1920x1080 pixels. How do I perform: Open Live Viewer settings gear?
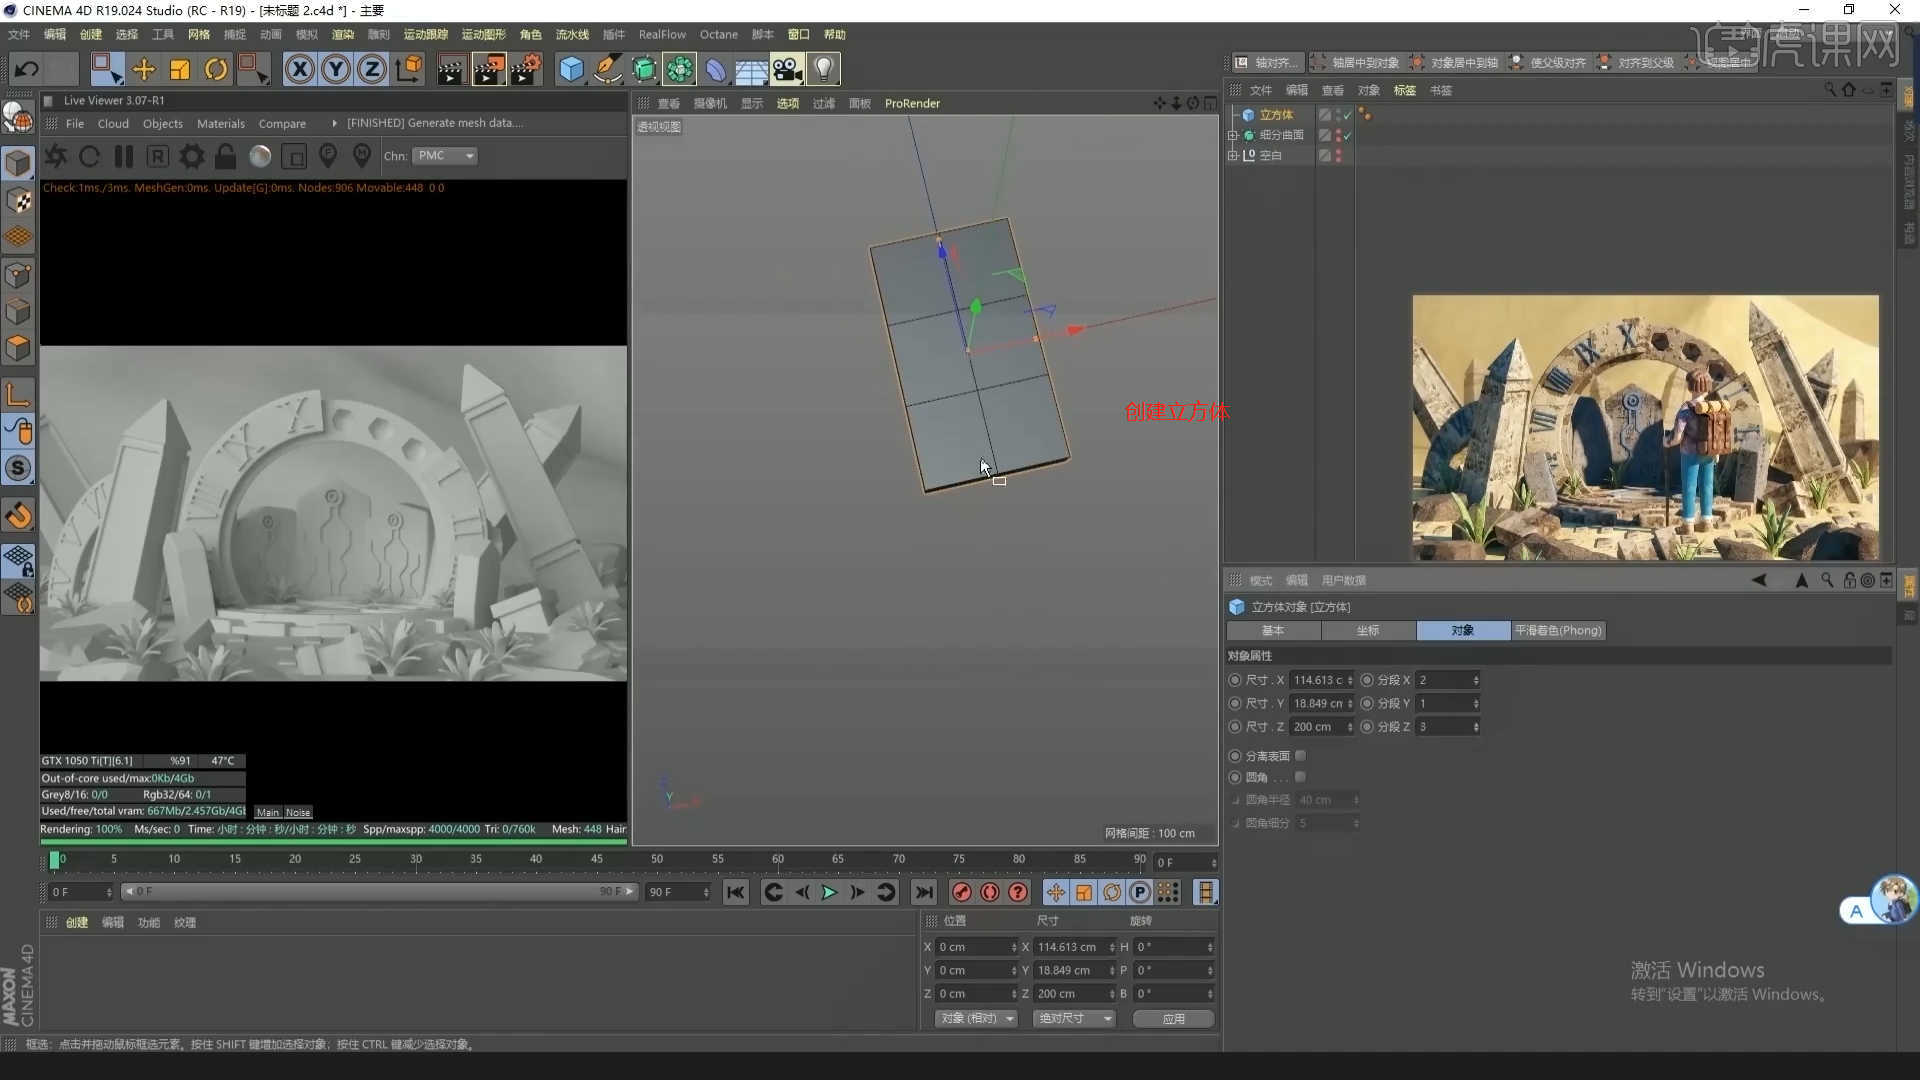click(x=191, y=156)
